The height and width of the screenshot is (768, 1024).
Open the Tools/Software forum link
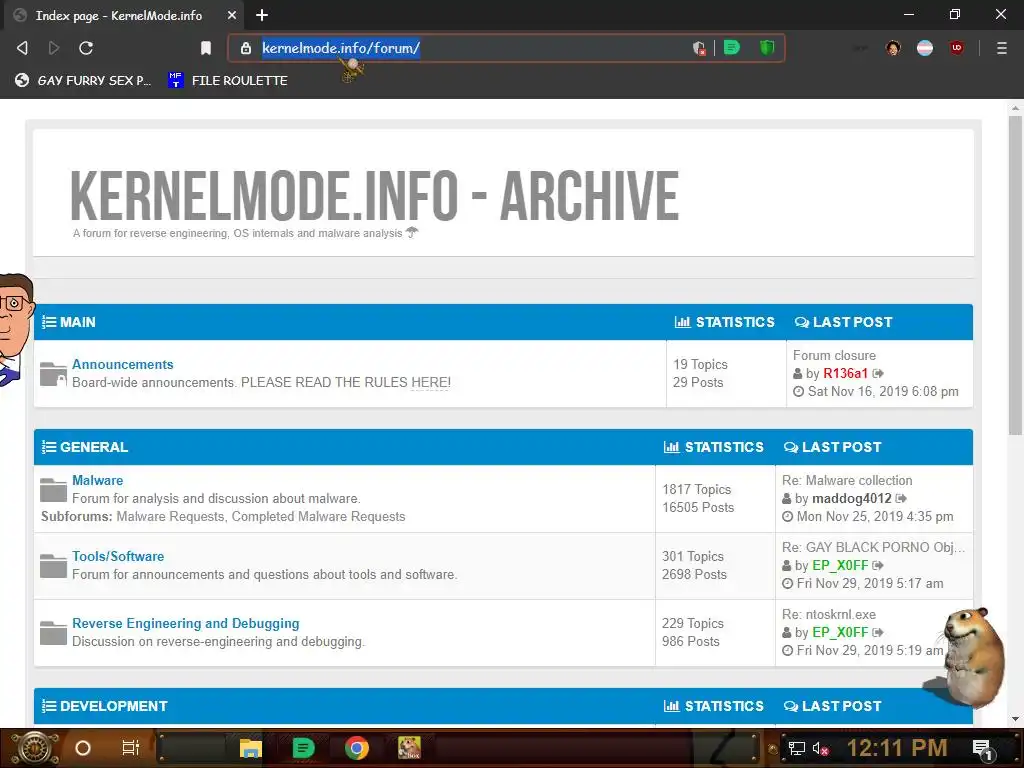coord(118,556)
